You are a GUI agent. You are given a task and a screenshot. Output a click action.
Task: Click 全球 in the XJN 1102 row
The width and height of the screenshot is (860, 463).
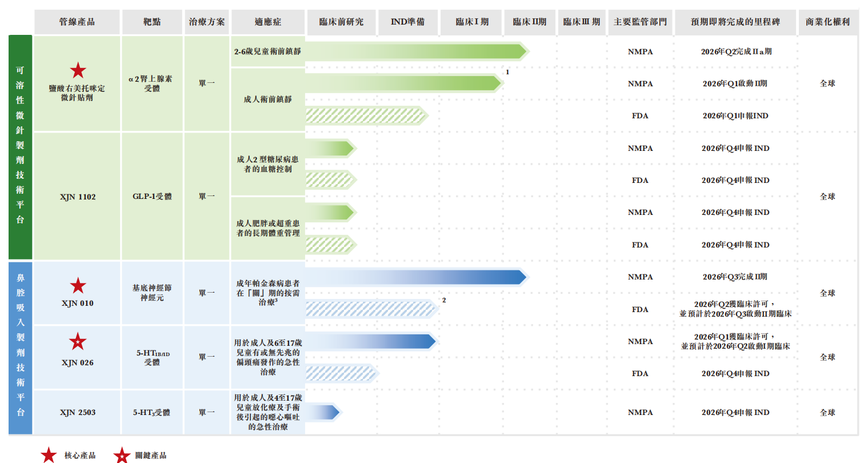point(828,196)
